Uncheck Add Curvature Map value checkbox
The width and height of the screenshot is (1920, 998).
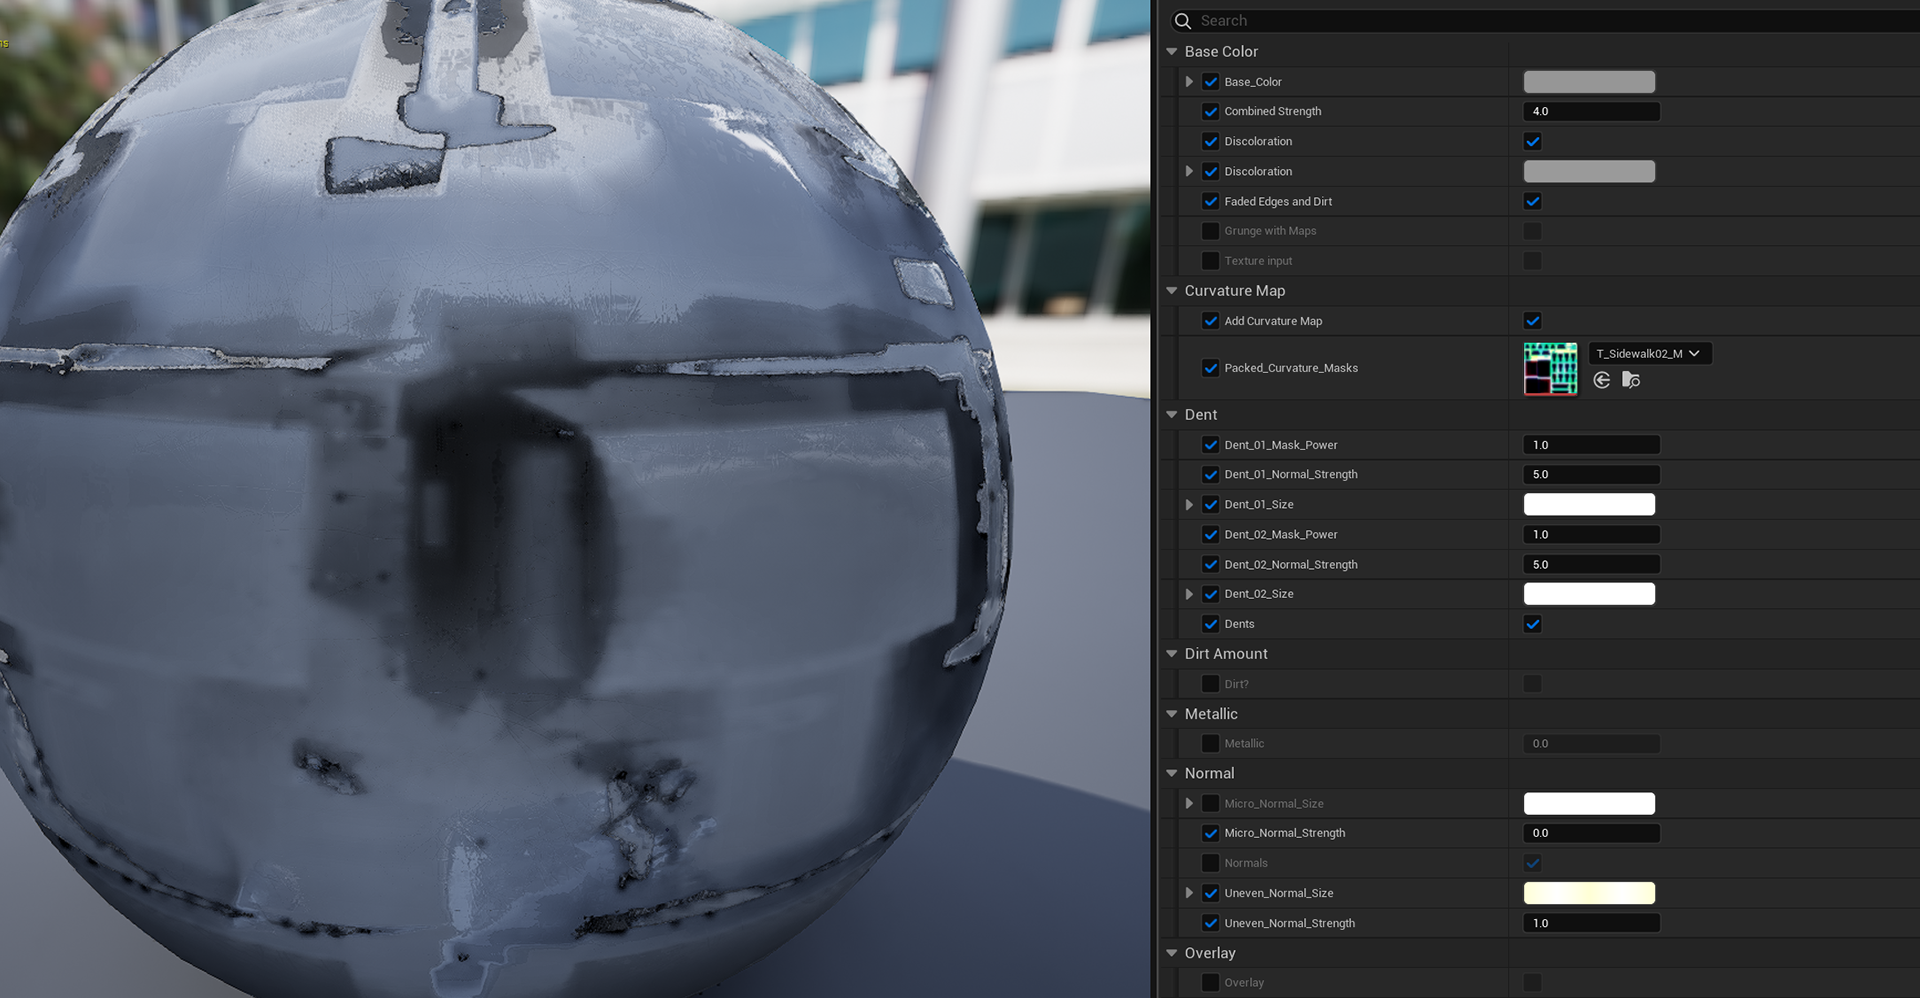(1532, 321)
